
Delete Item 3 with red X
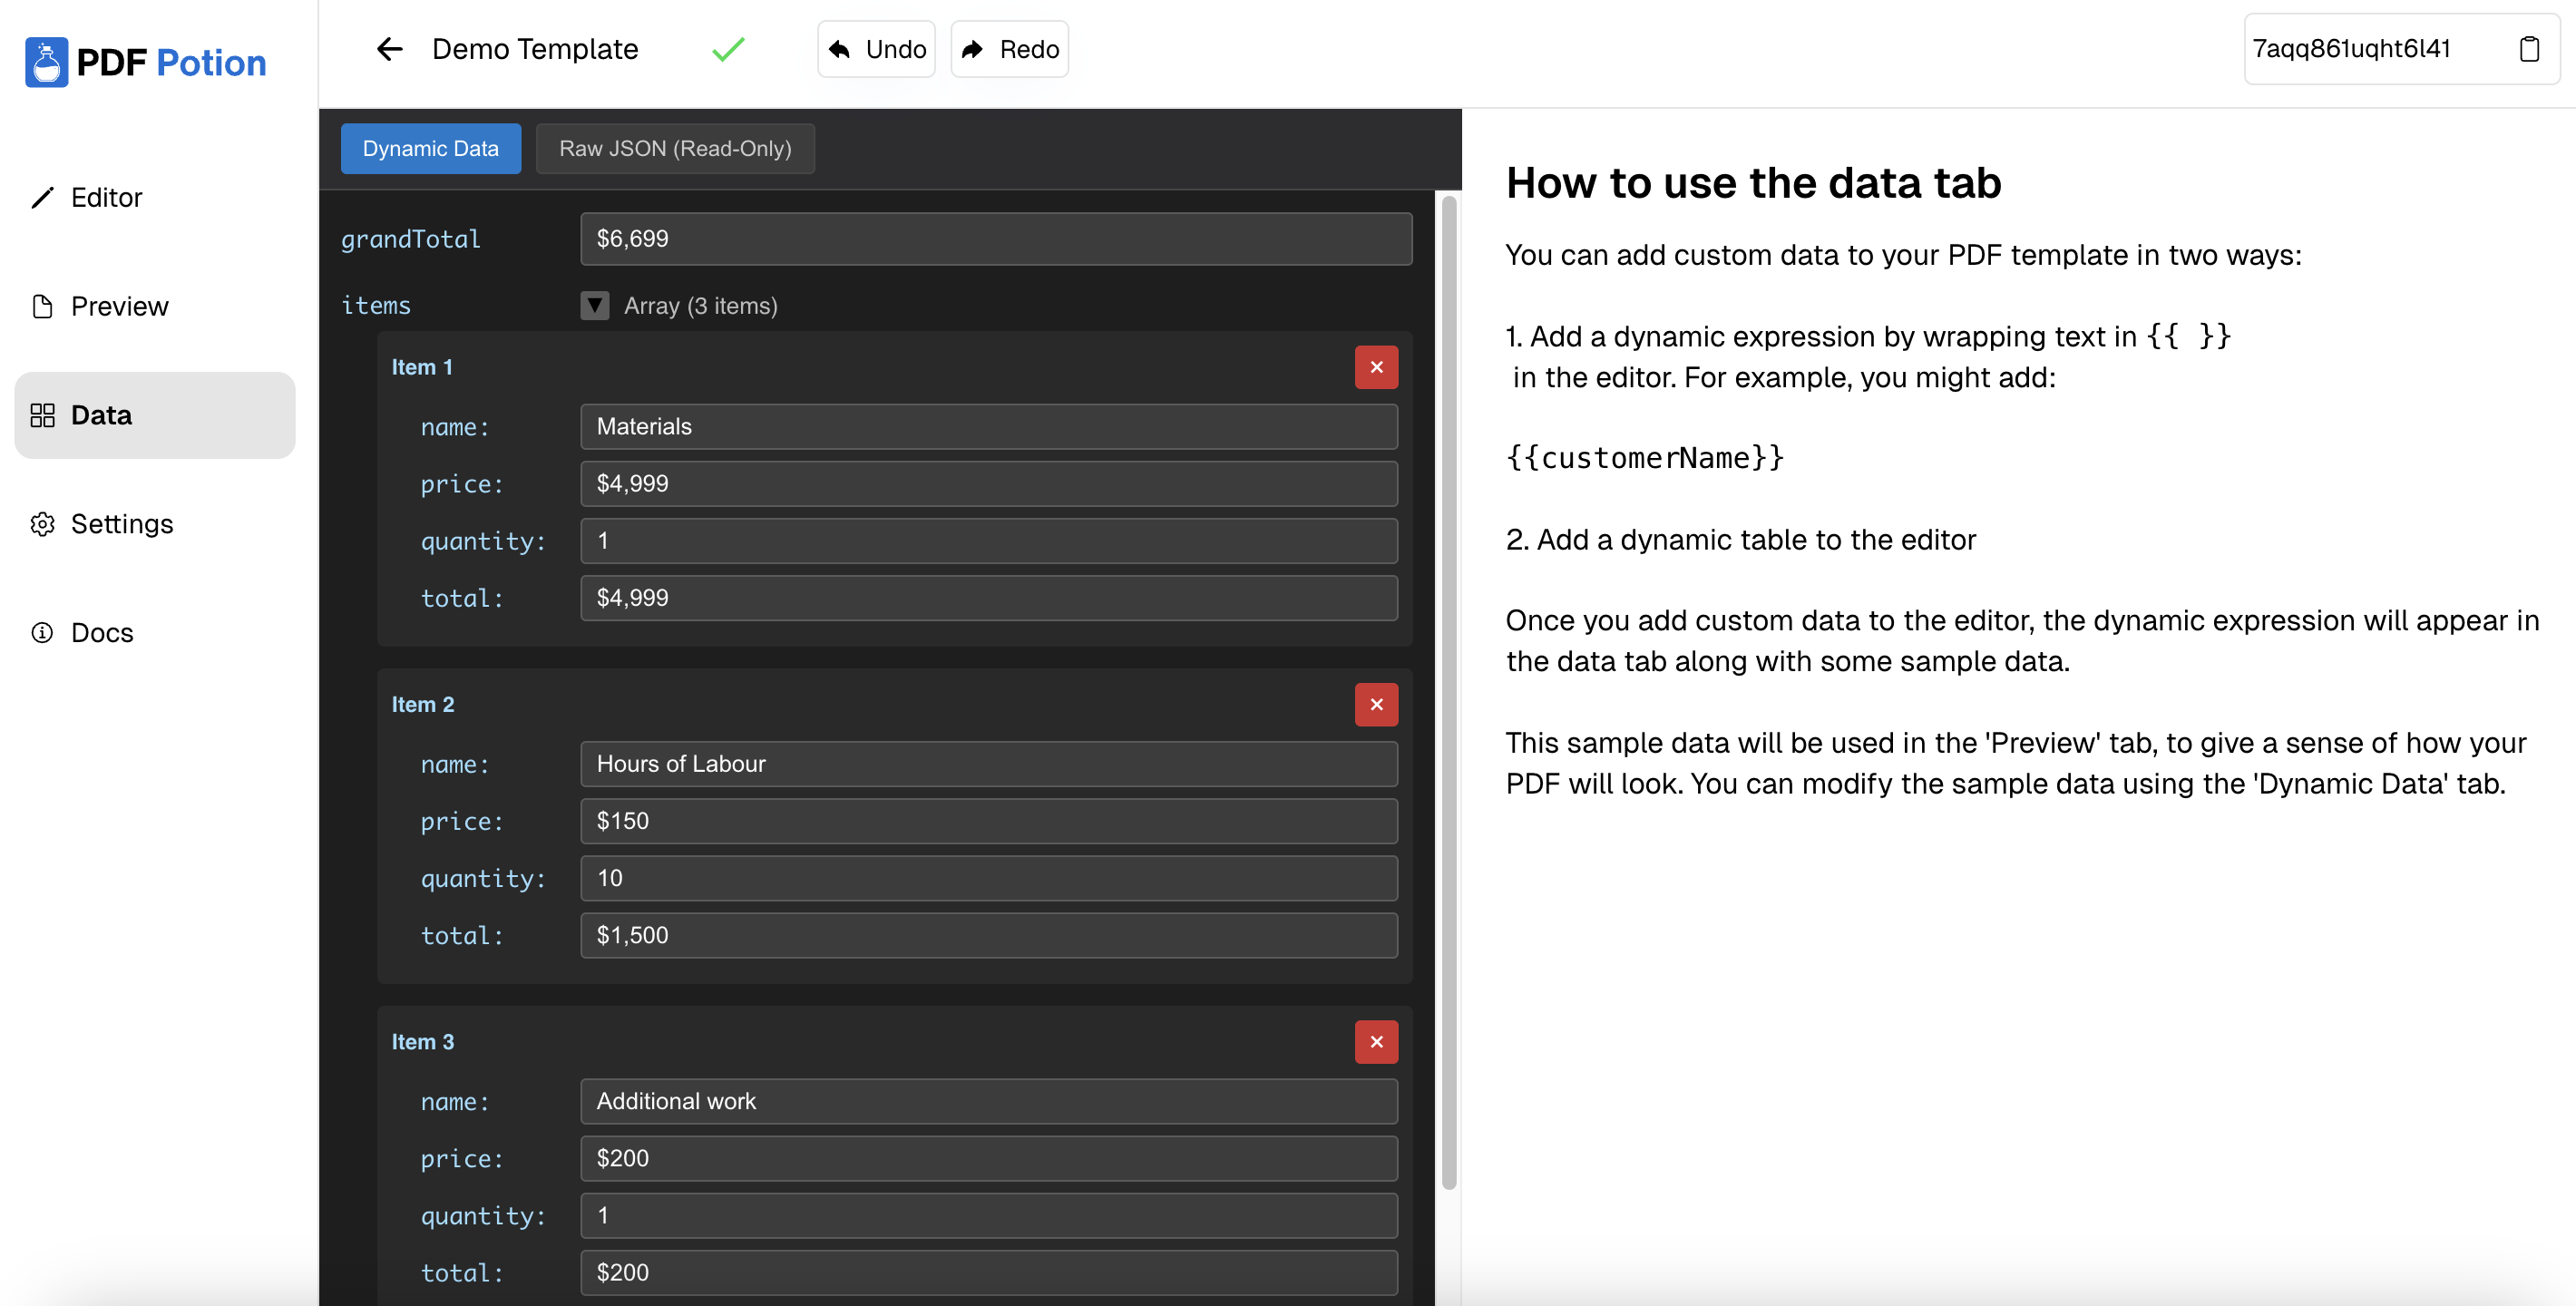1376,1041
